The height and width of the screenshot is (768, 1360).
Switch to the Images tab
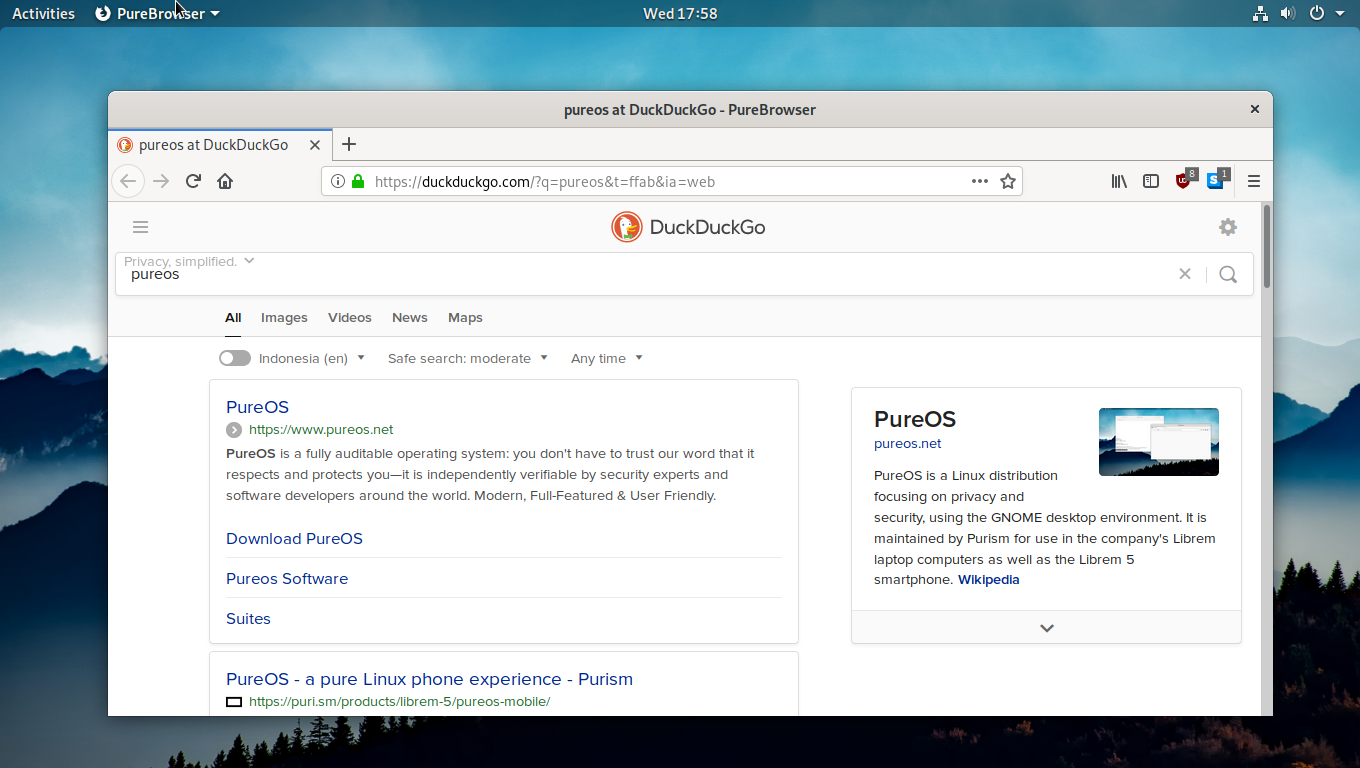tap(284, 317)
